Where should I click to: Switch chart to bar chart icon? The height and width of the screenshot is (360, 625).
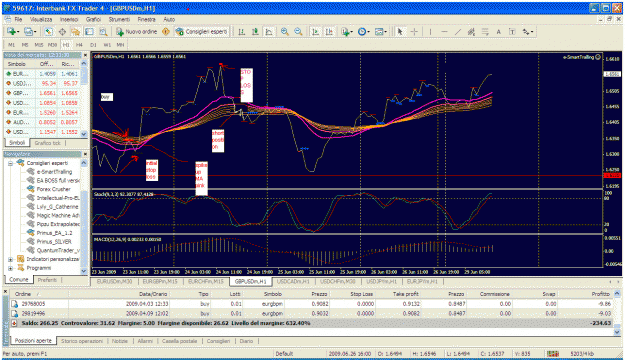click(x=242, y=31)
